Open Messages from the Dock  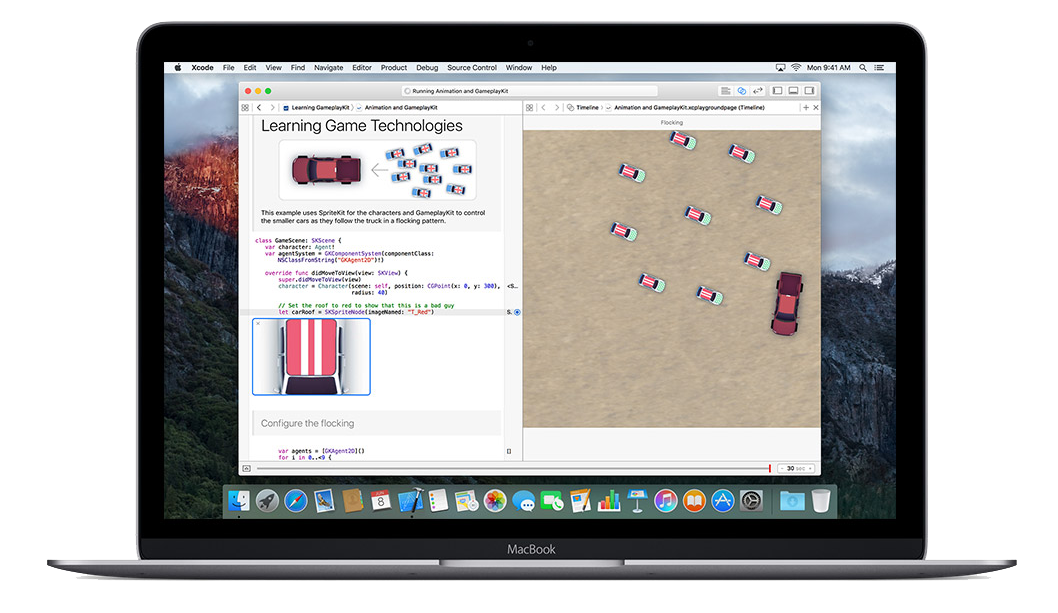pyautogui.click(x=524, y=501)
